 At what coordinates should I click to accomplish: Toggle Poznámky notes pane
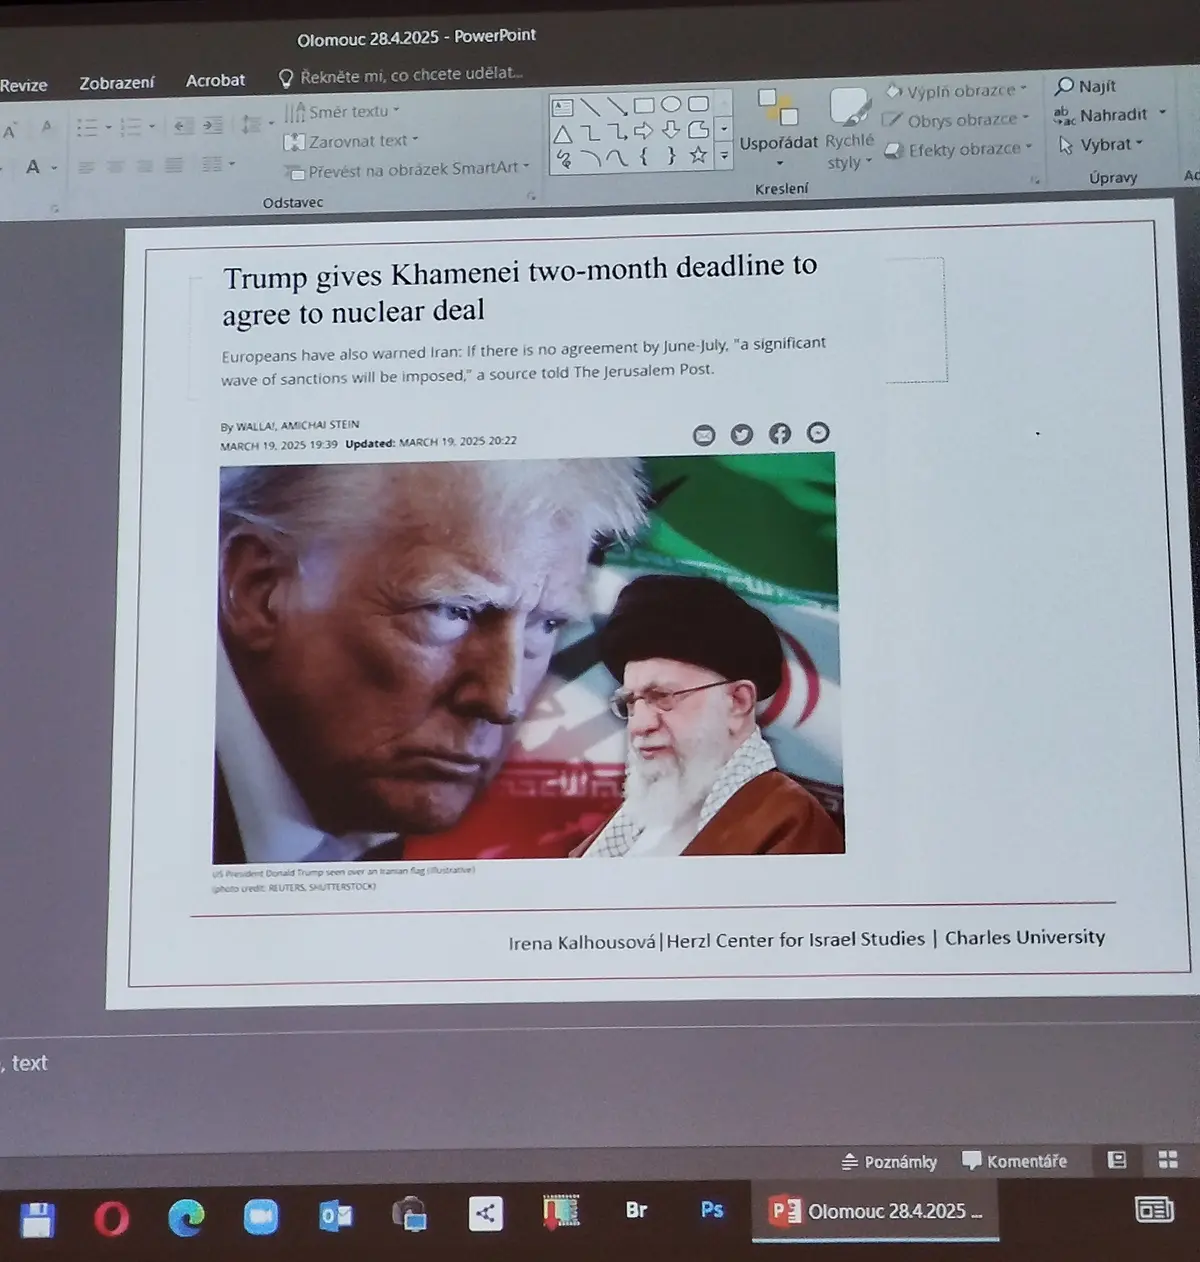889,1161
